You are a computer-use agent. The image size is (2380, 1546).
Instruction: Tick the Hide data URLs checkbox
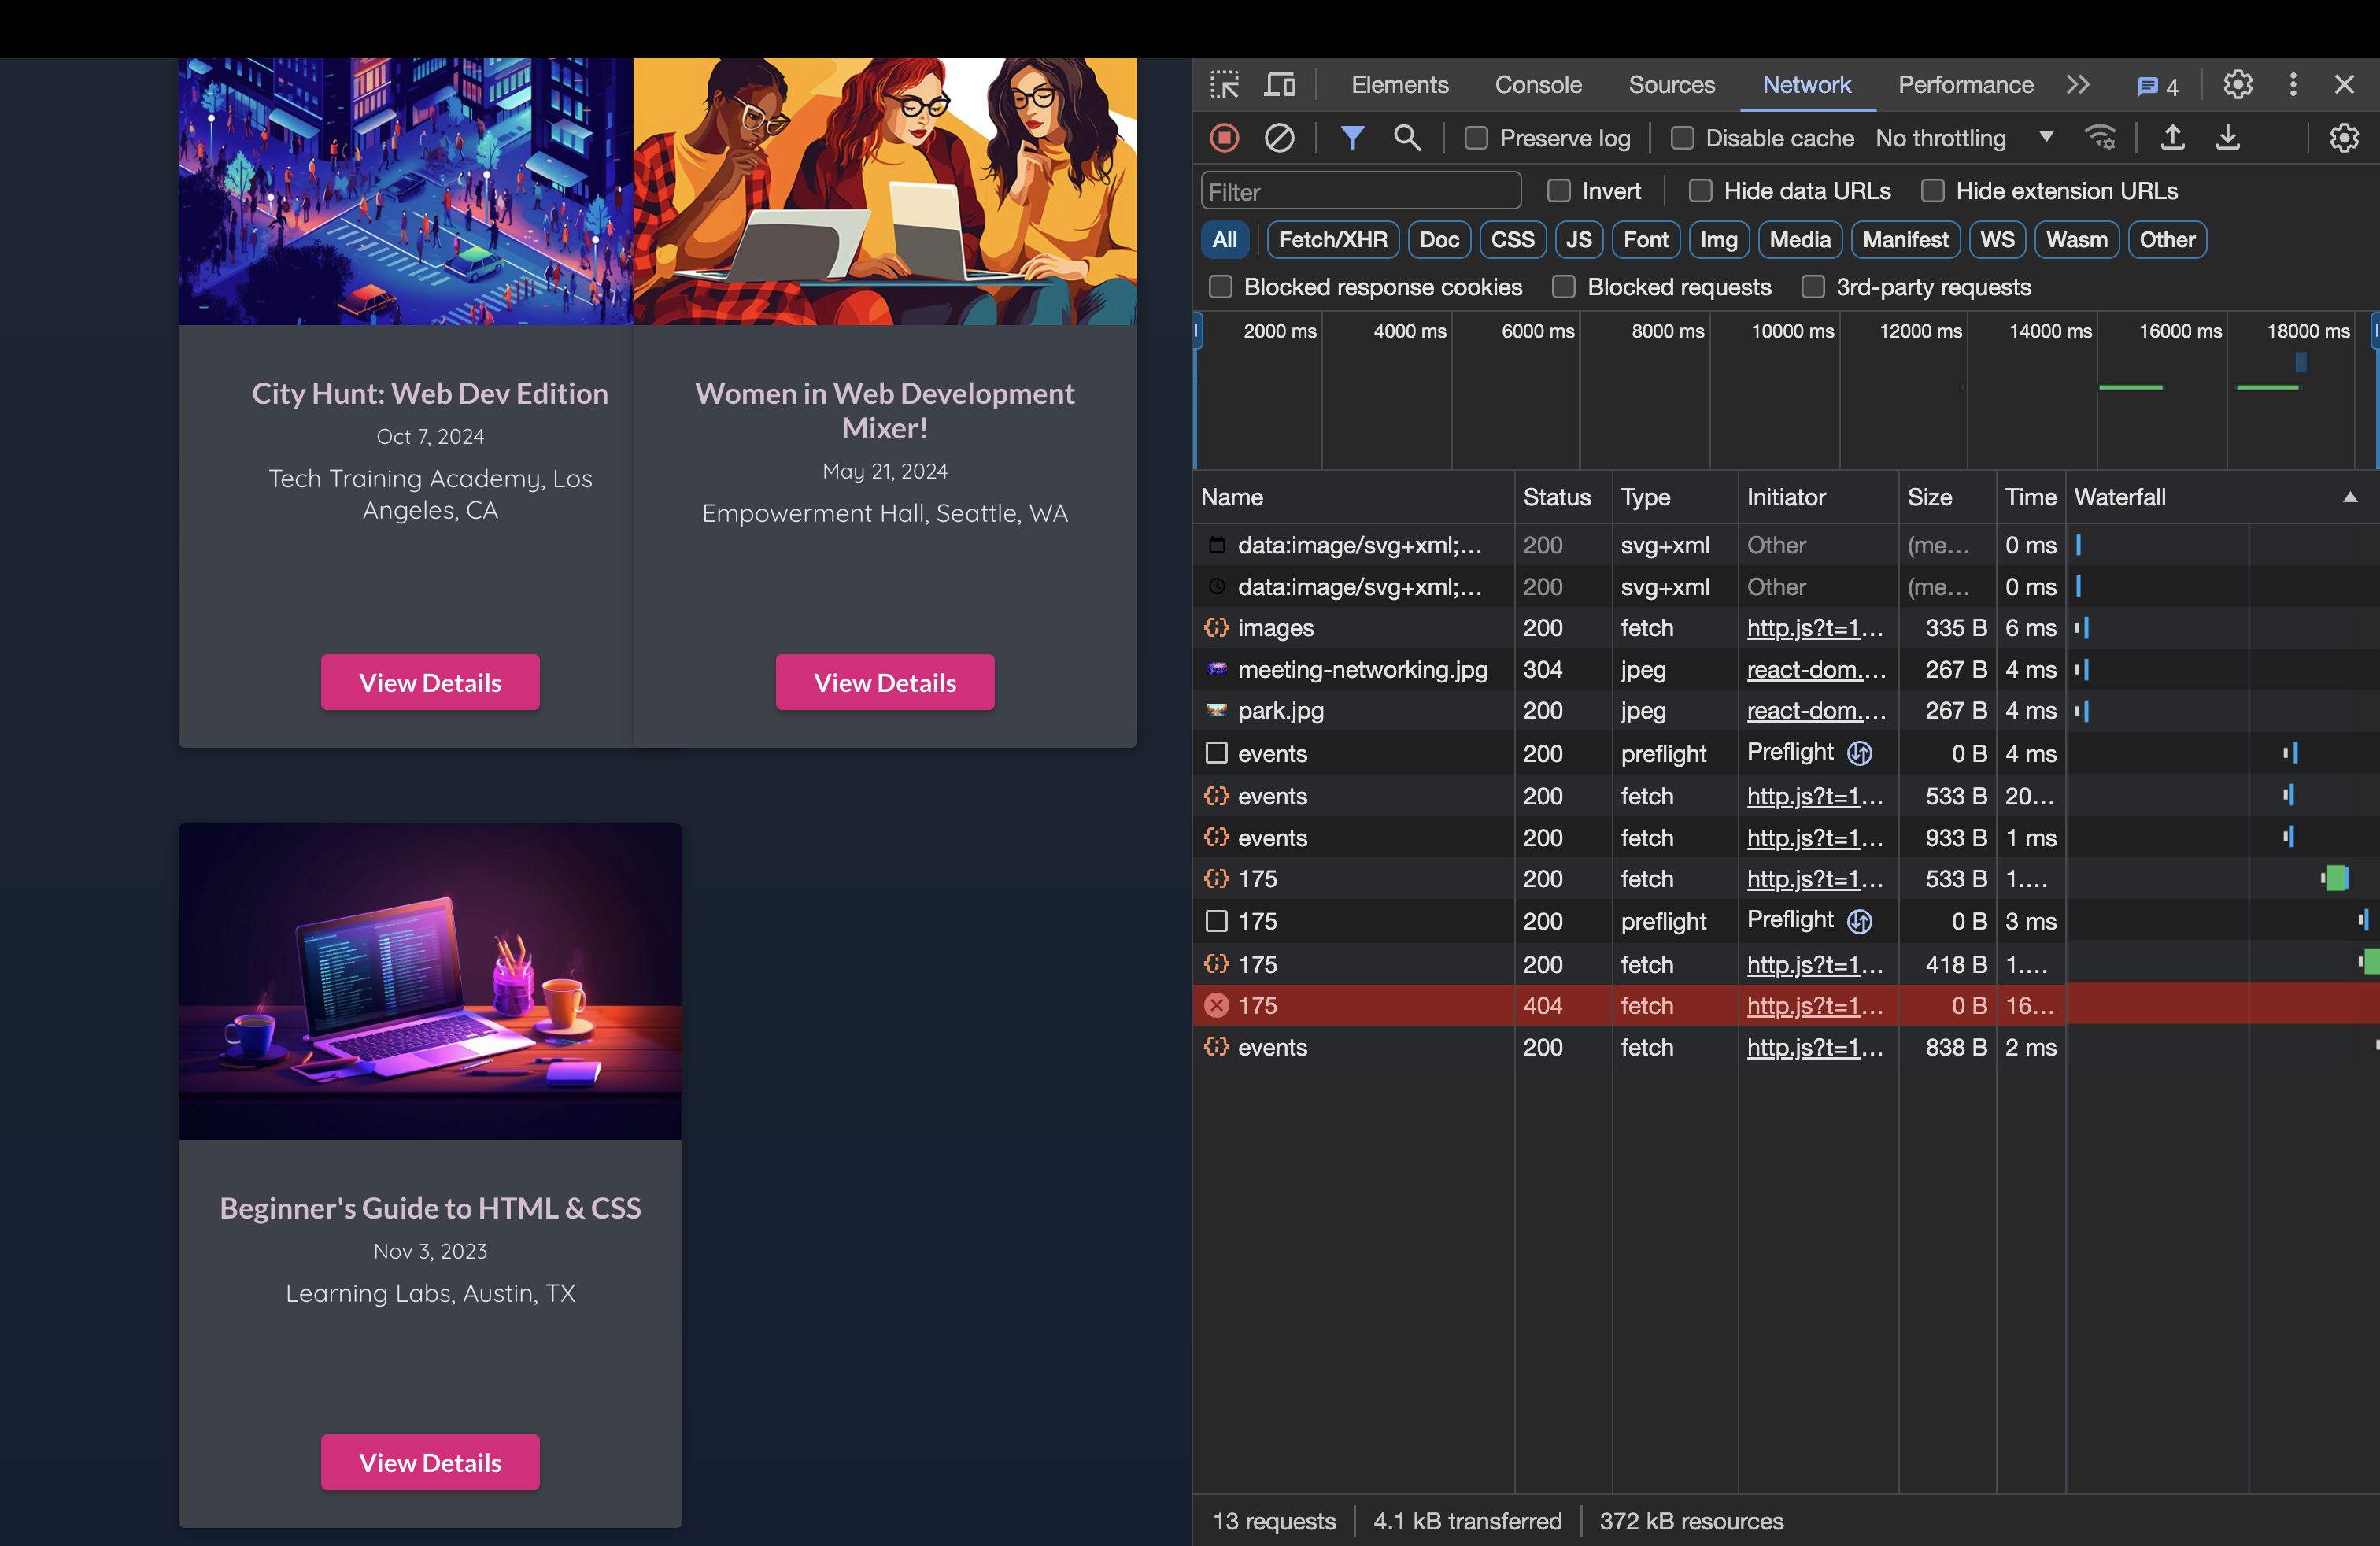[1700, 191]
